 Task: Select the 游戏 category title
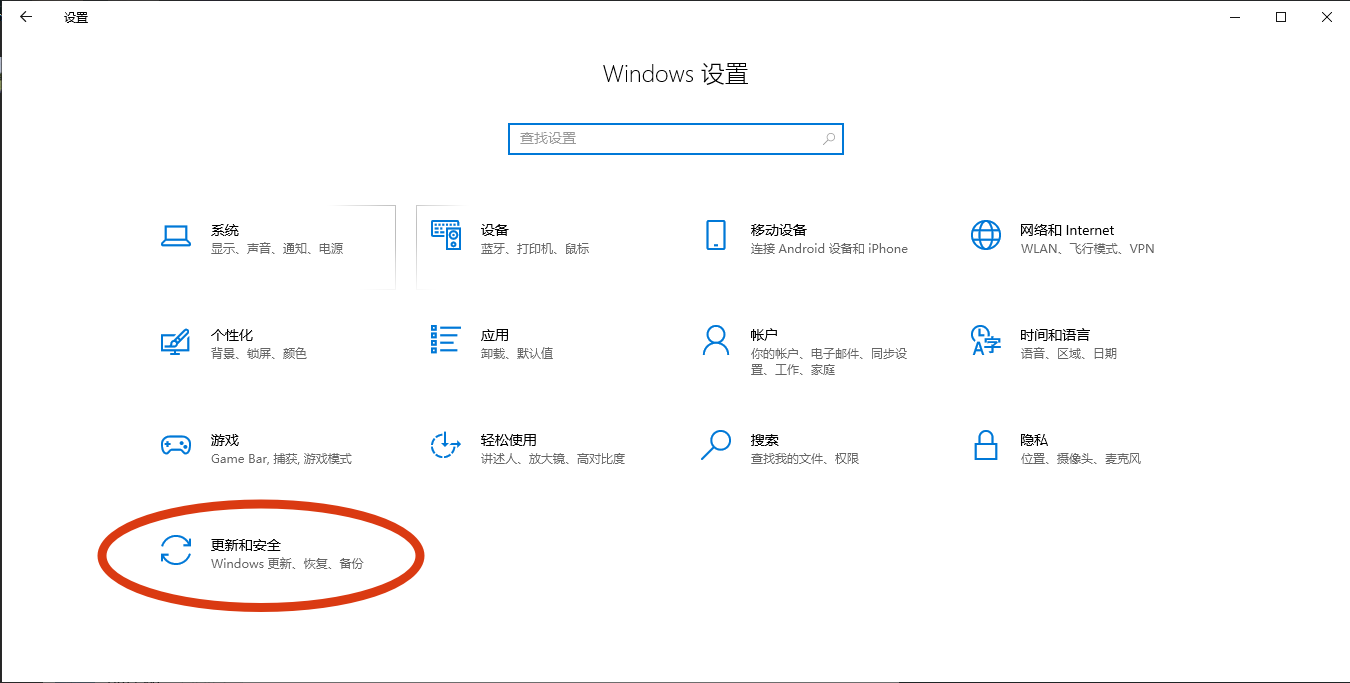[x=225, y=440]
